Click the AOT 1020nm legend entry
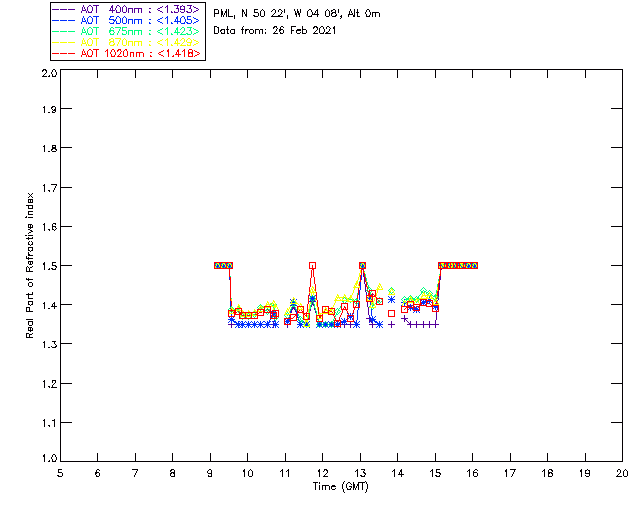Screen dimensions: 640x512 127,53
